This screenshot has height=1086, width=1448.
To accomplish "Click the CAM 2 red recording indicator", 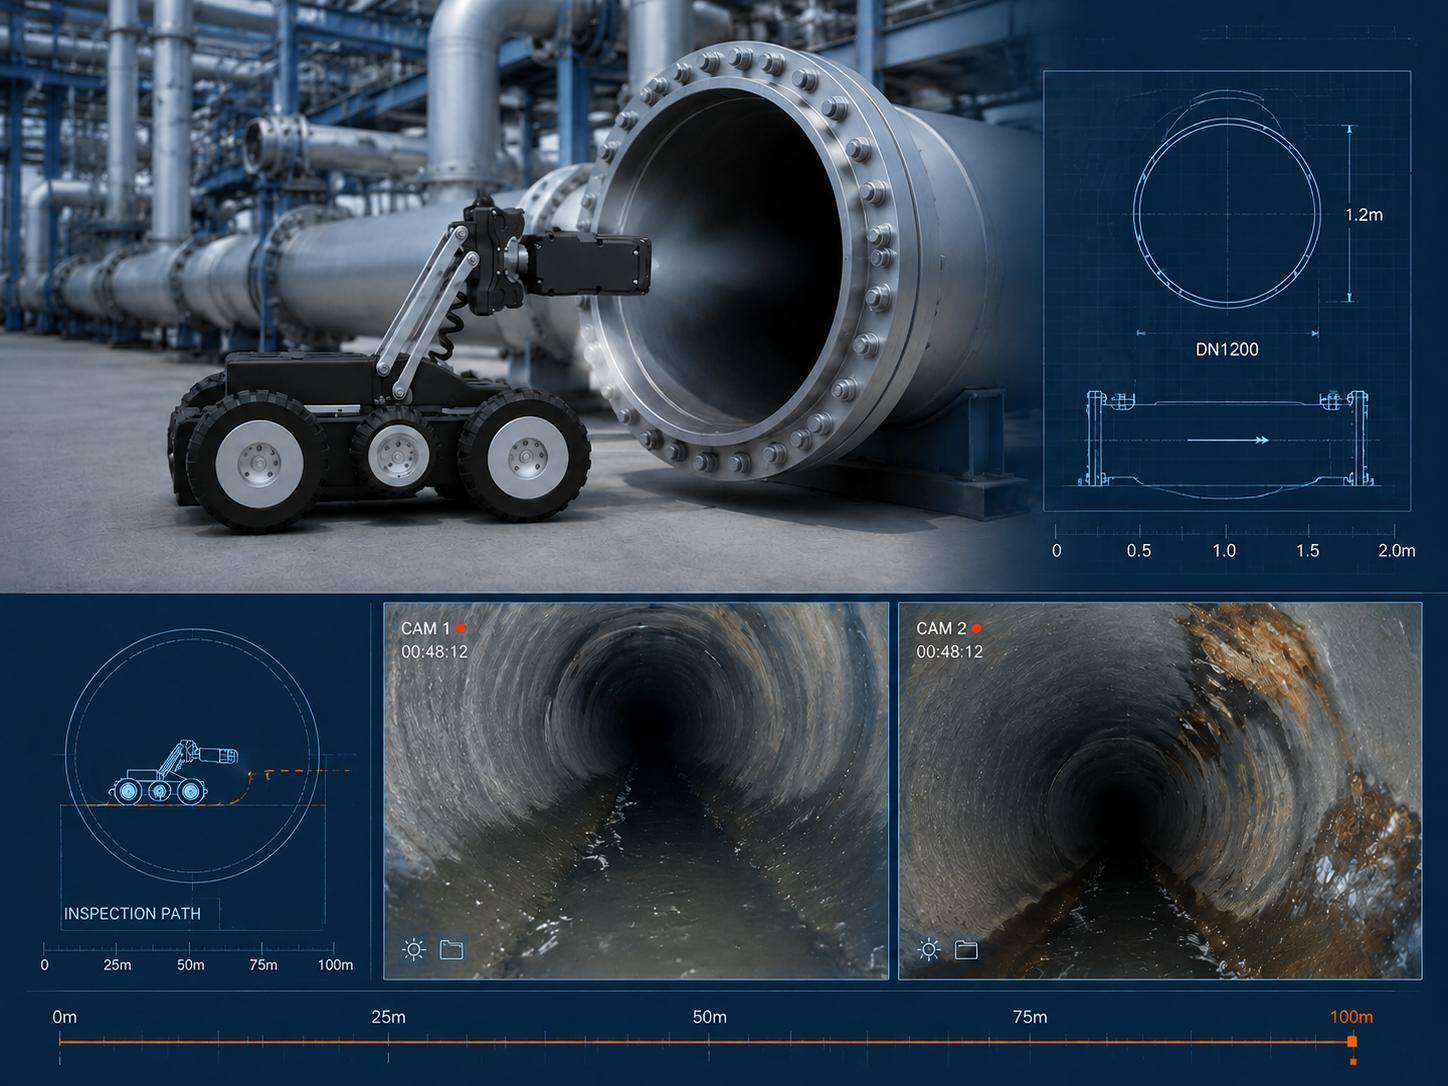I will (976, 628).
